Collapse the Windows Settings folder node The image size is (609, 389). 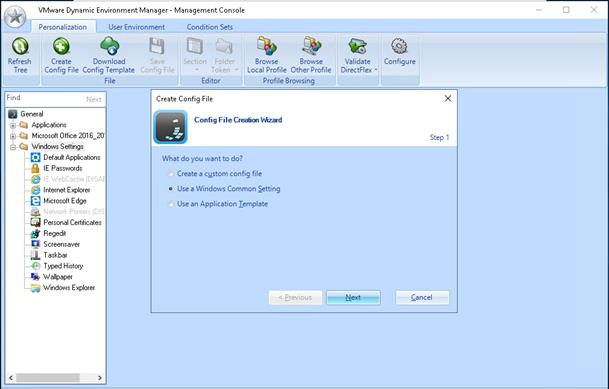[13, 147]
